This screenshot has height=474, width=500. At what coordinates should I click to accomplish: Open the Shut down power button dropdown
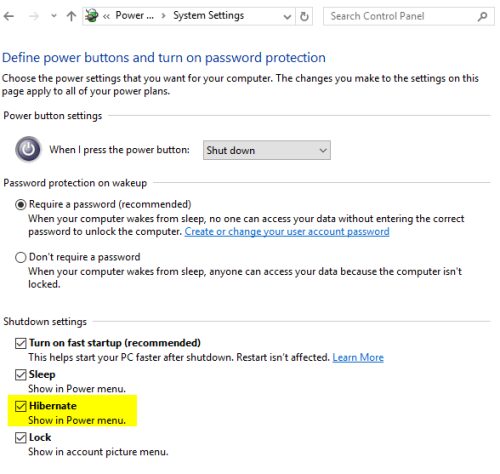tap(267, 150)
